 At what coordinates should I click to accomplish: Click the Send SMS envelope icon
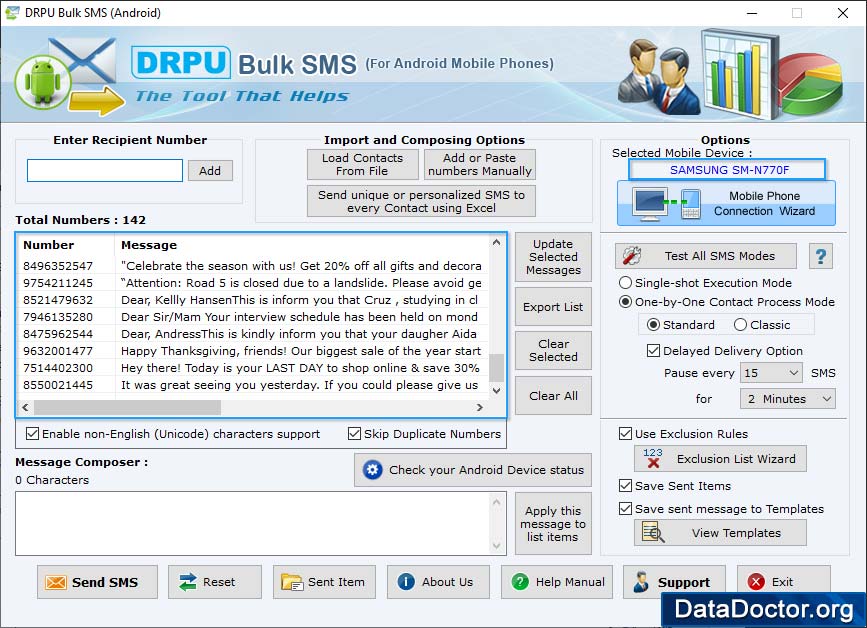[56, 582]
